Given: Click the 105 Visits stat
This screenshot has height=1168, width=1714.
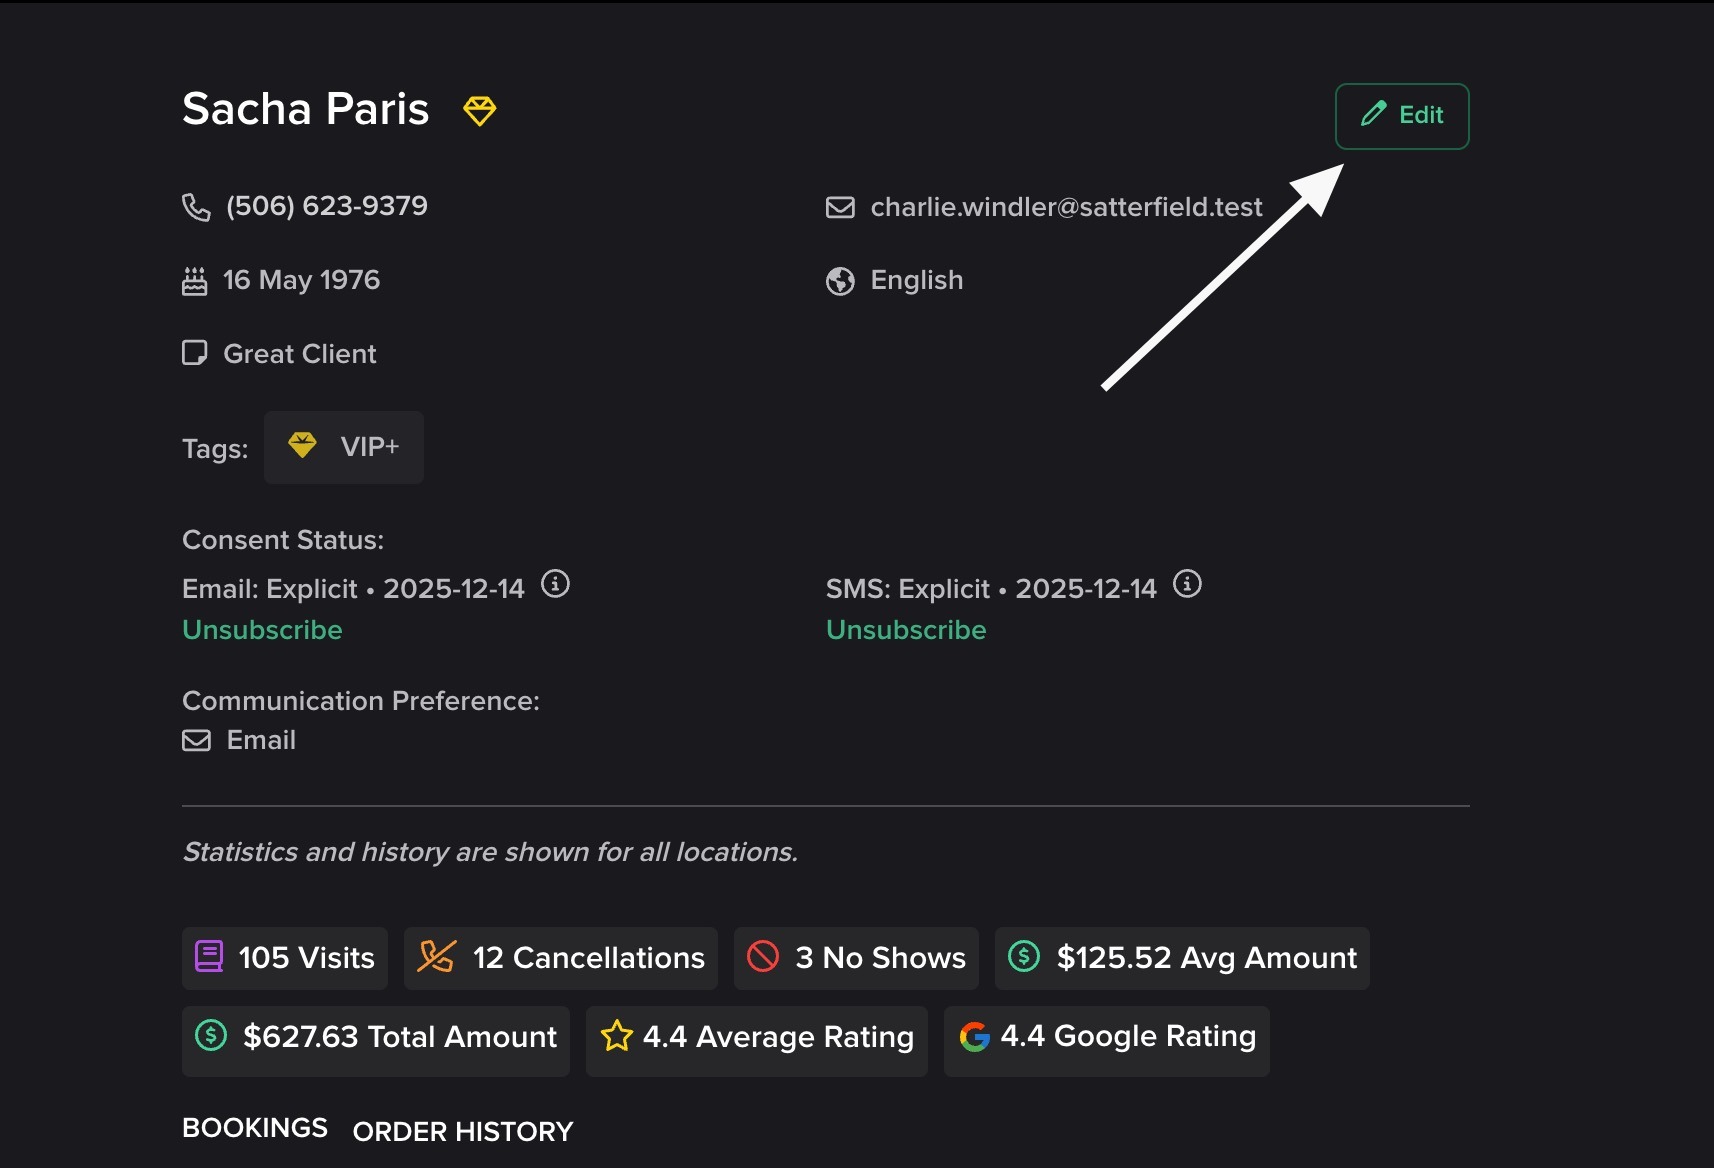Looking at the screenshot, I should (285, 958).
